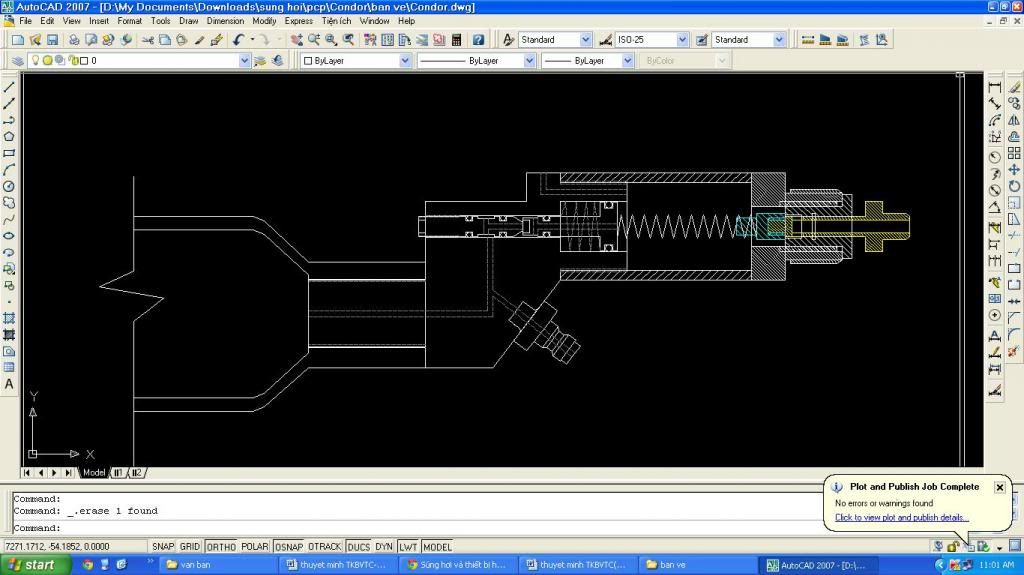
Task: Click the command line input area
Action: click(416, 528)
